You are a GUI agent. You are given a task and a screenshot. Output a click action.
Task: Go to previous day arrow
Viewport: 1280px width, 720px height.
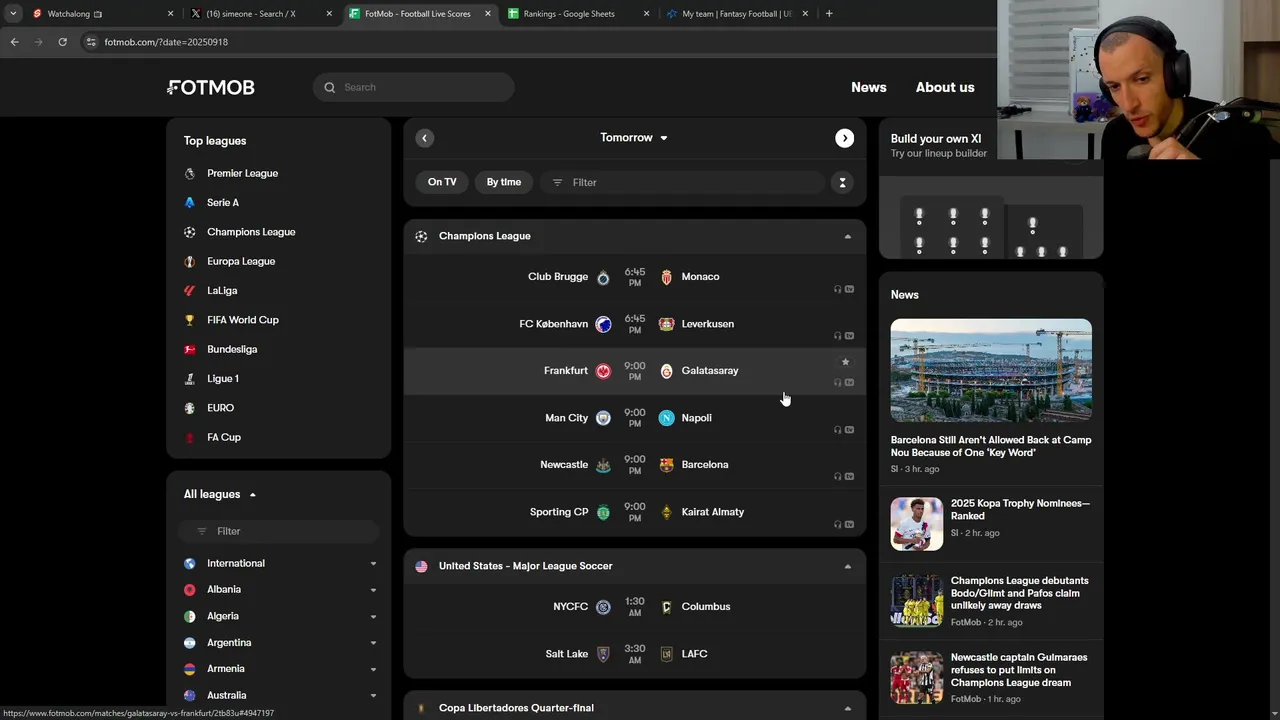(424, 138)
